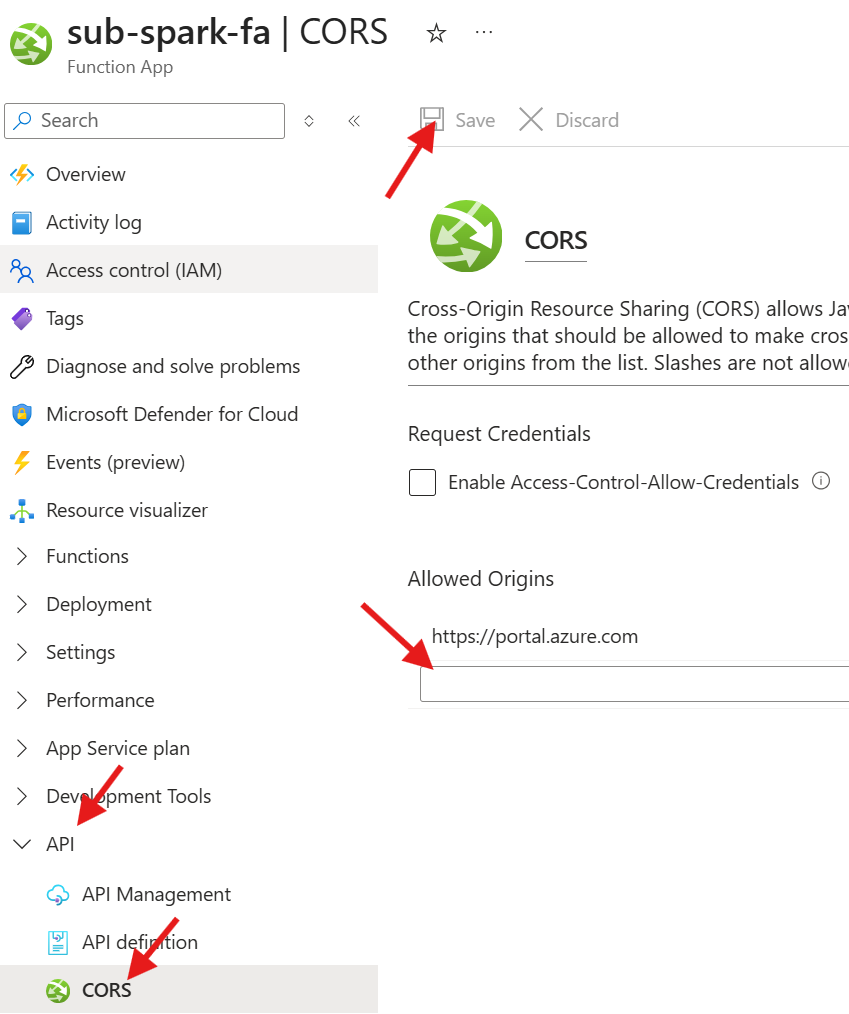Click the Discard X icon
Screen dimensions: 849x1014
click(531, 120)
